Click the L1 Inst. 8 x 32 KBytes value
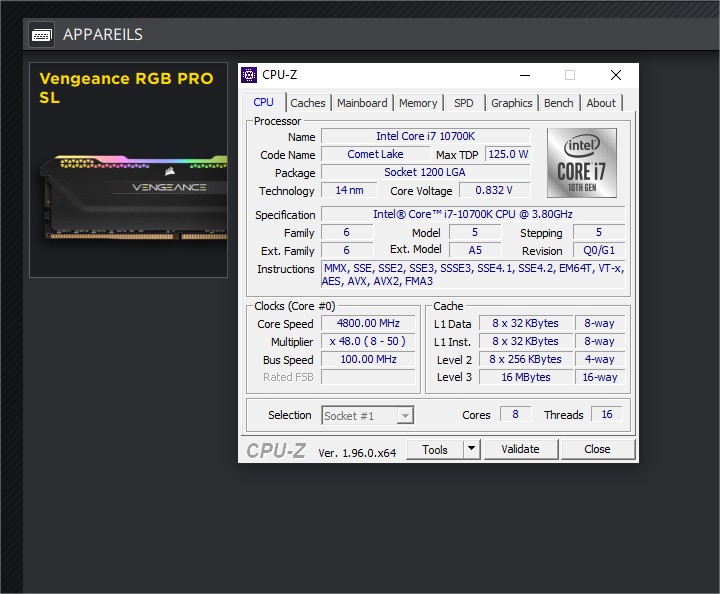The width and height of the screenshot is (720, 594). (526, 341)
